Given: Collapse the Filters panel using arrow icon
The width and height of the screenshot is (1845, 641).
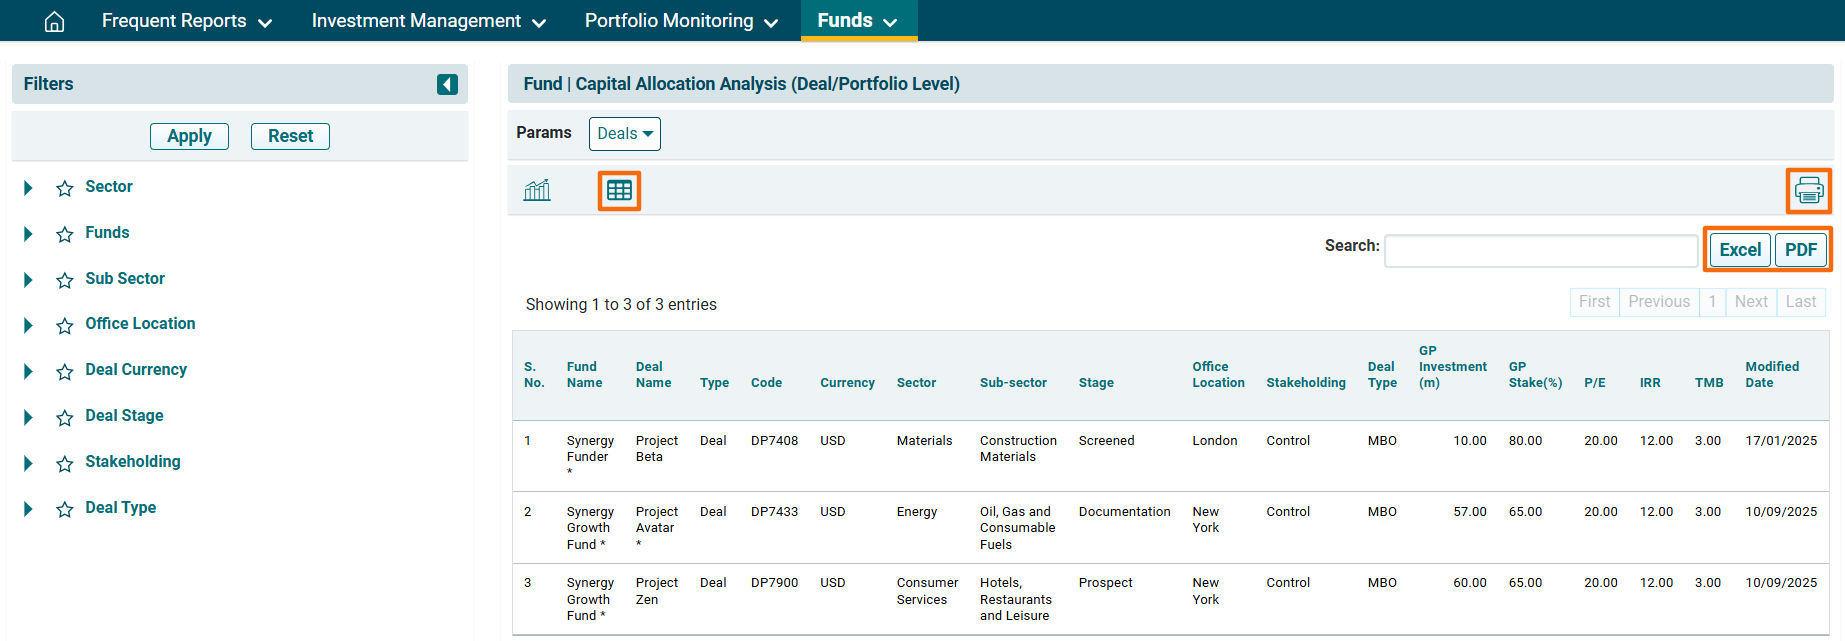Looking at the screenshot, I should (x=447, y=84).
